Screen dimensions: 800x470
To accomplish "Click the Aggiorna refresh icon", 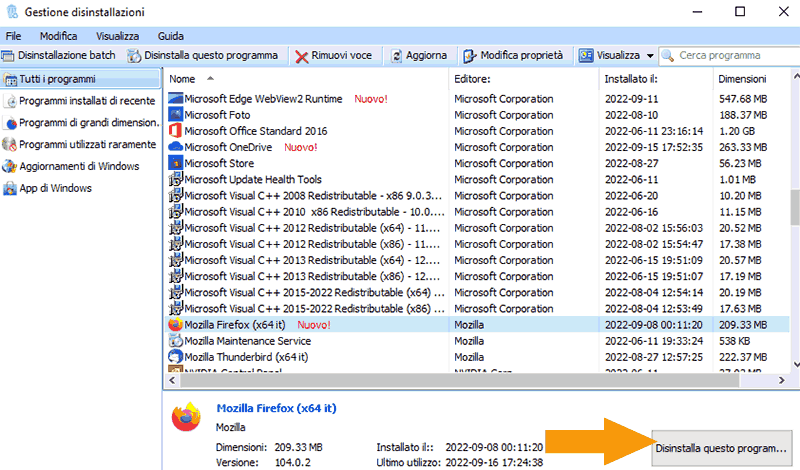I will tap(397, 56).
